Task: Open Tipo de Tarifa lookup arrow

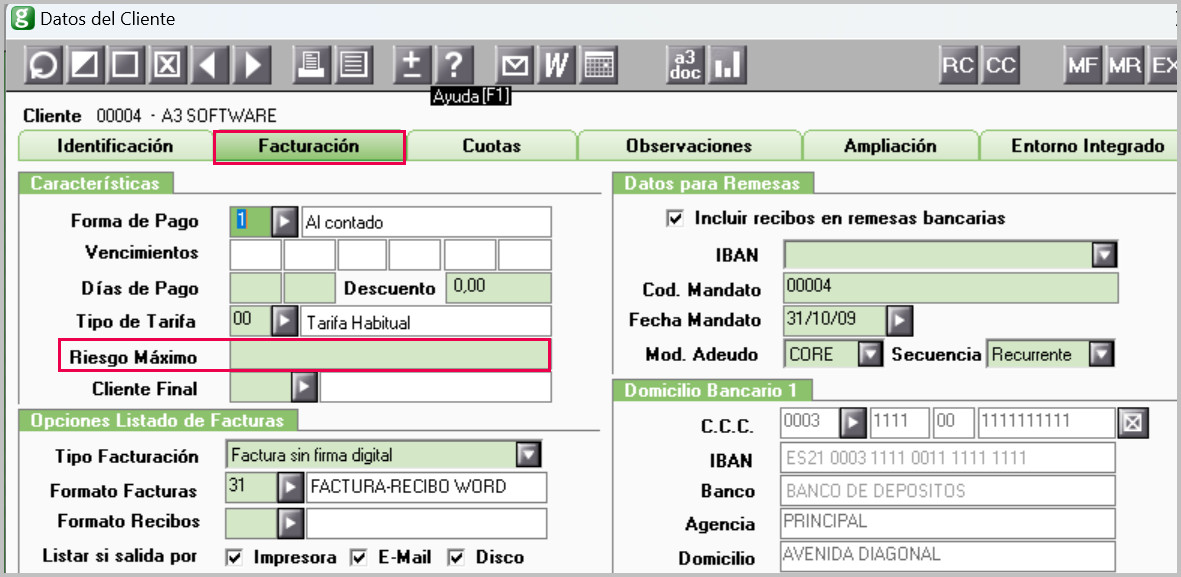Action: [284, 321]
